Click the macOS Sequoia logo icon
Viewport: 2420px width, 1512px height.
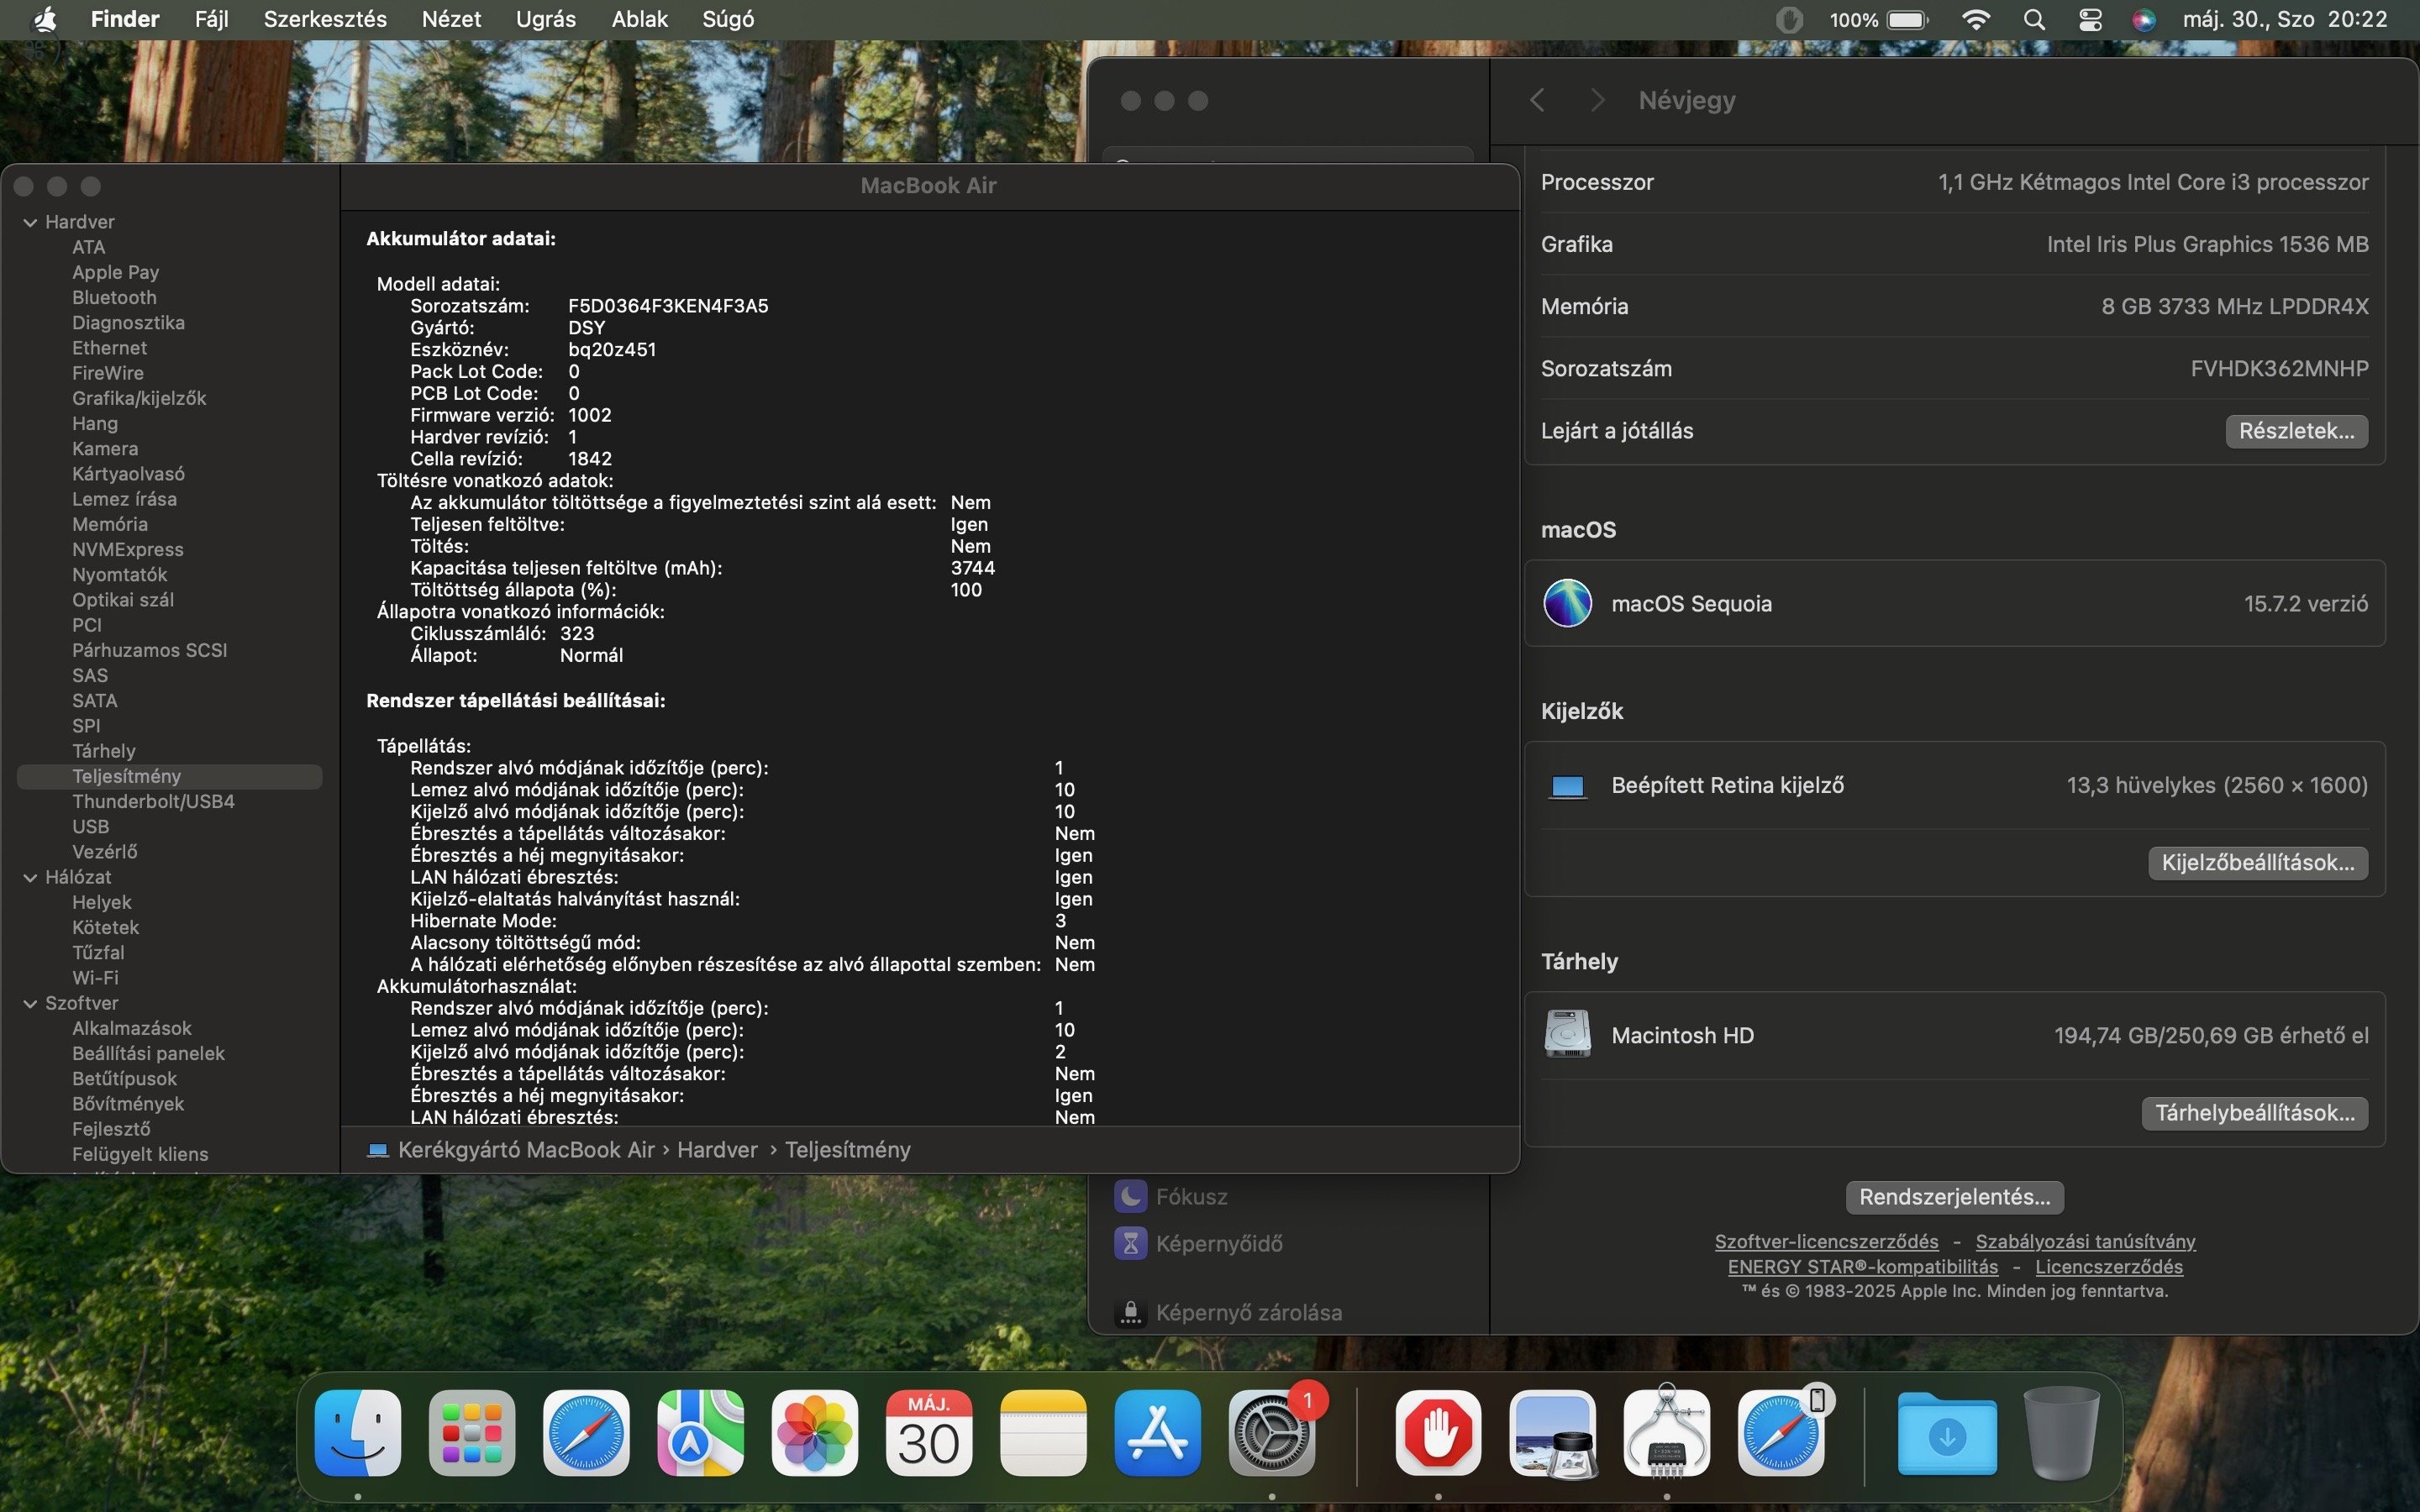1567,603
